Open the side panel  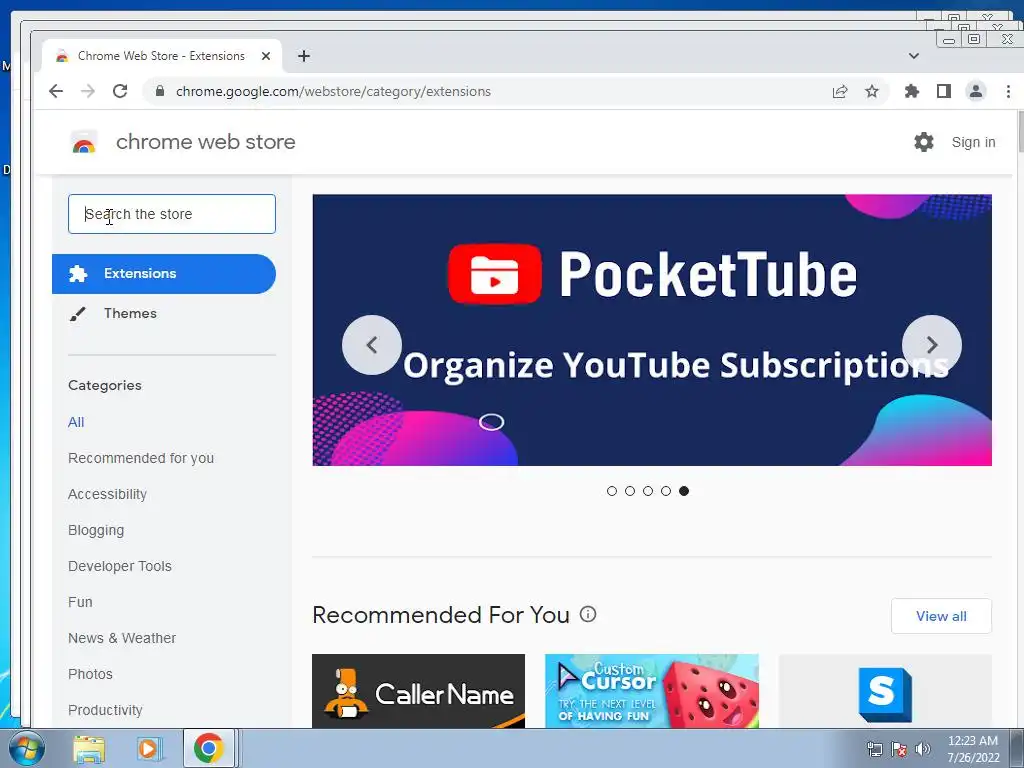(x=944, y=91)
